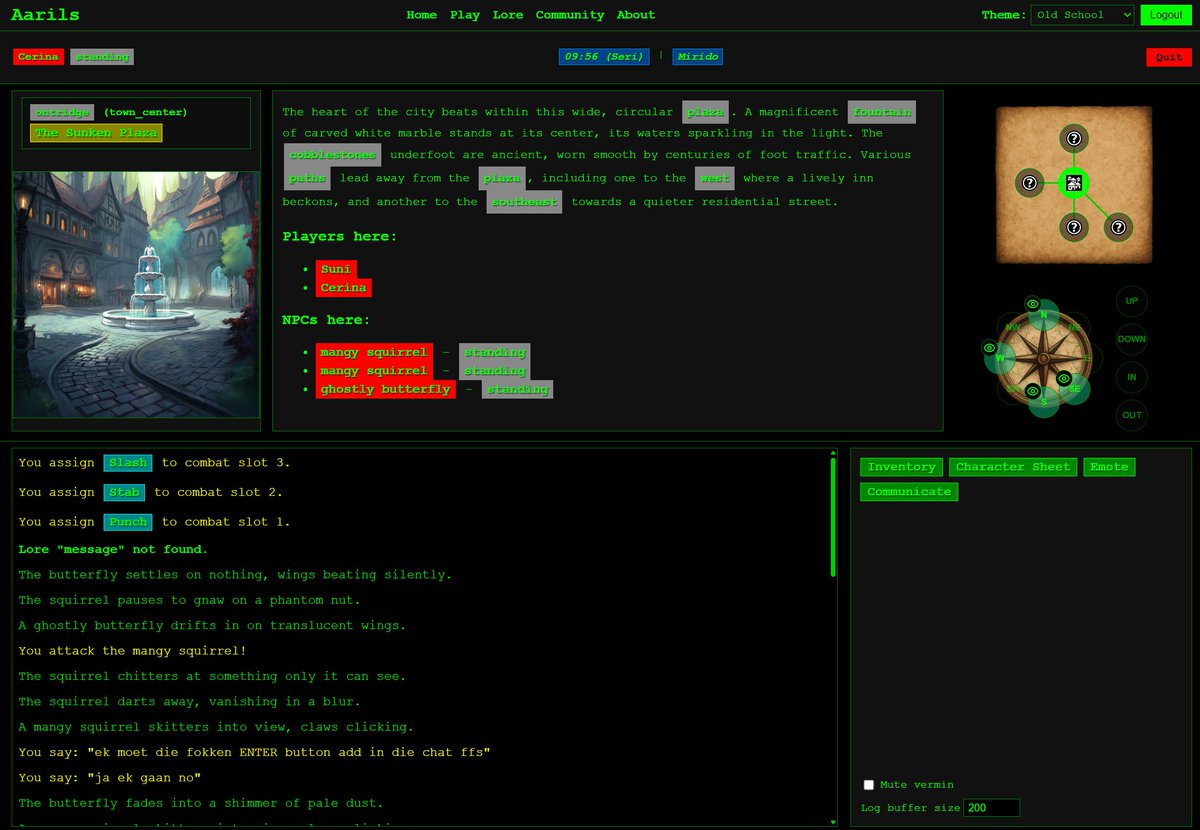The width and height of the screenshot is (1200, 830).
Task: Select the second mangy squirrel NPC
Action: pos(374,371)
